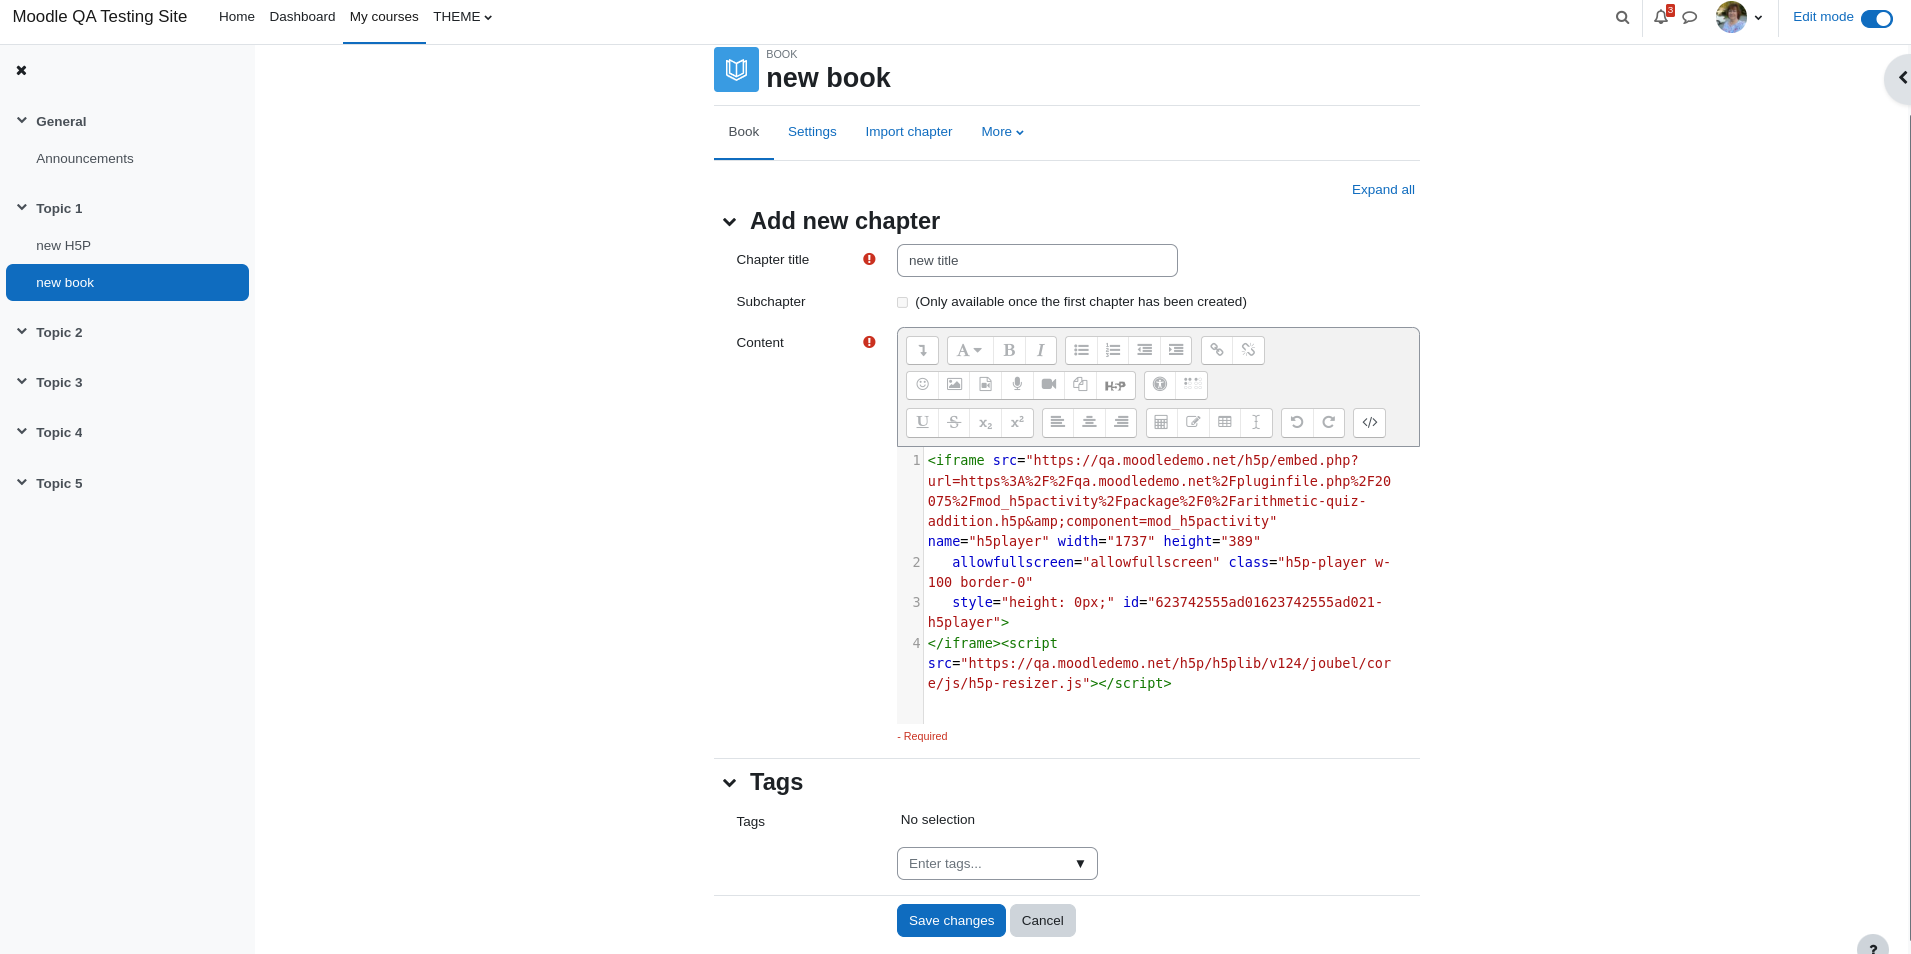Image resolution: width=1911 pixels, height=954 pixels.
Task: Expand Topic 3 in the course index
Action: [22, 381]
